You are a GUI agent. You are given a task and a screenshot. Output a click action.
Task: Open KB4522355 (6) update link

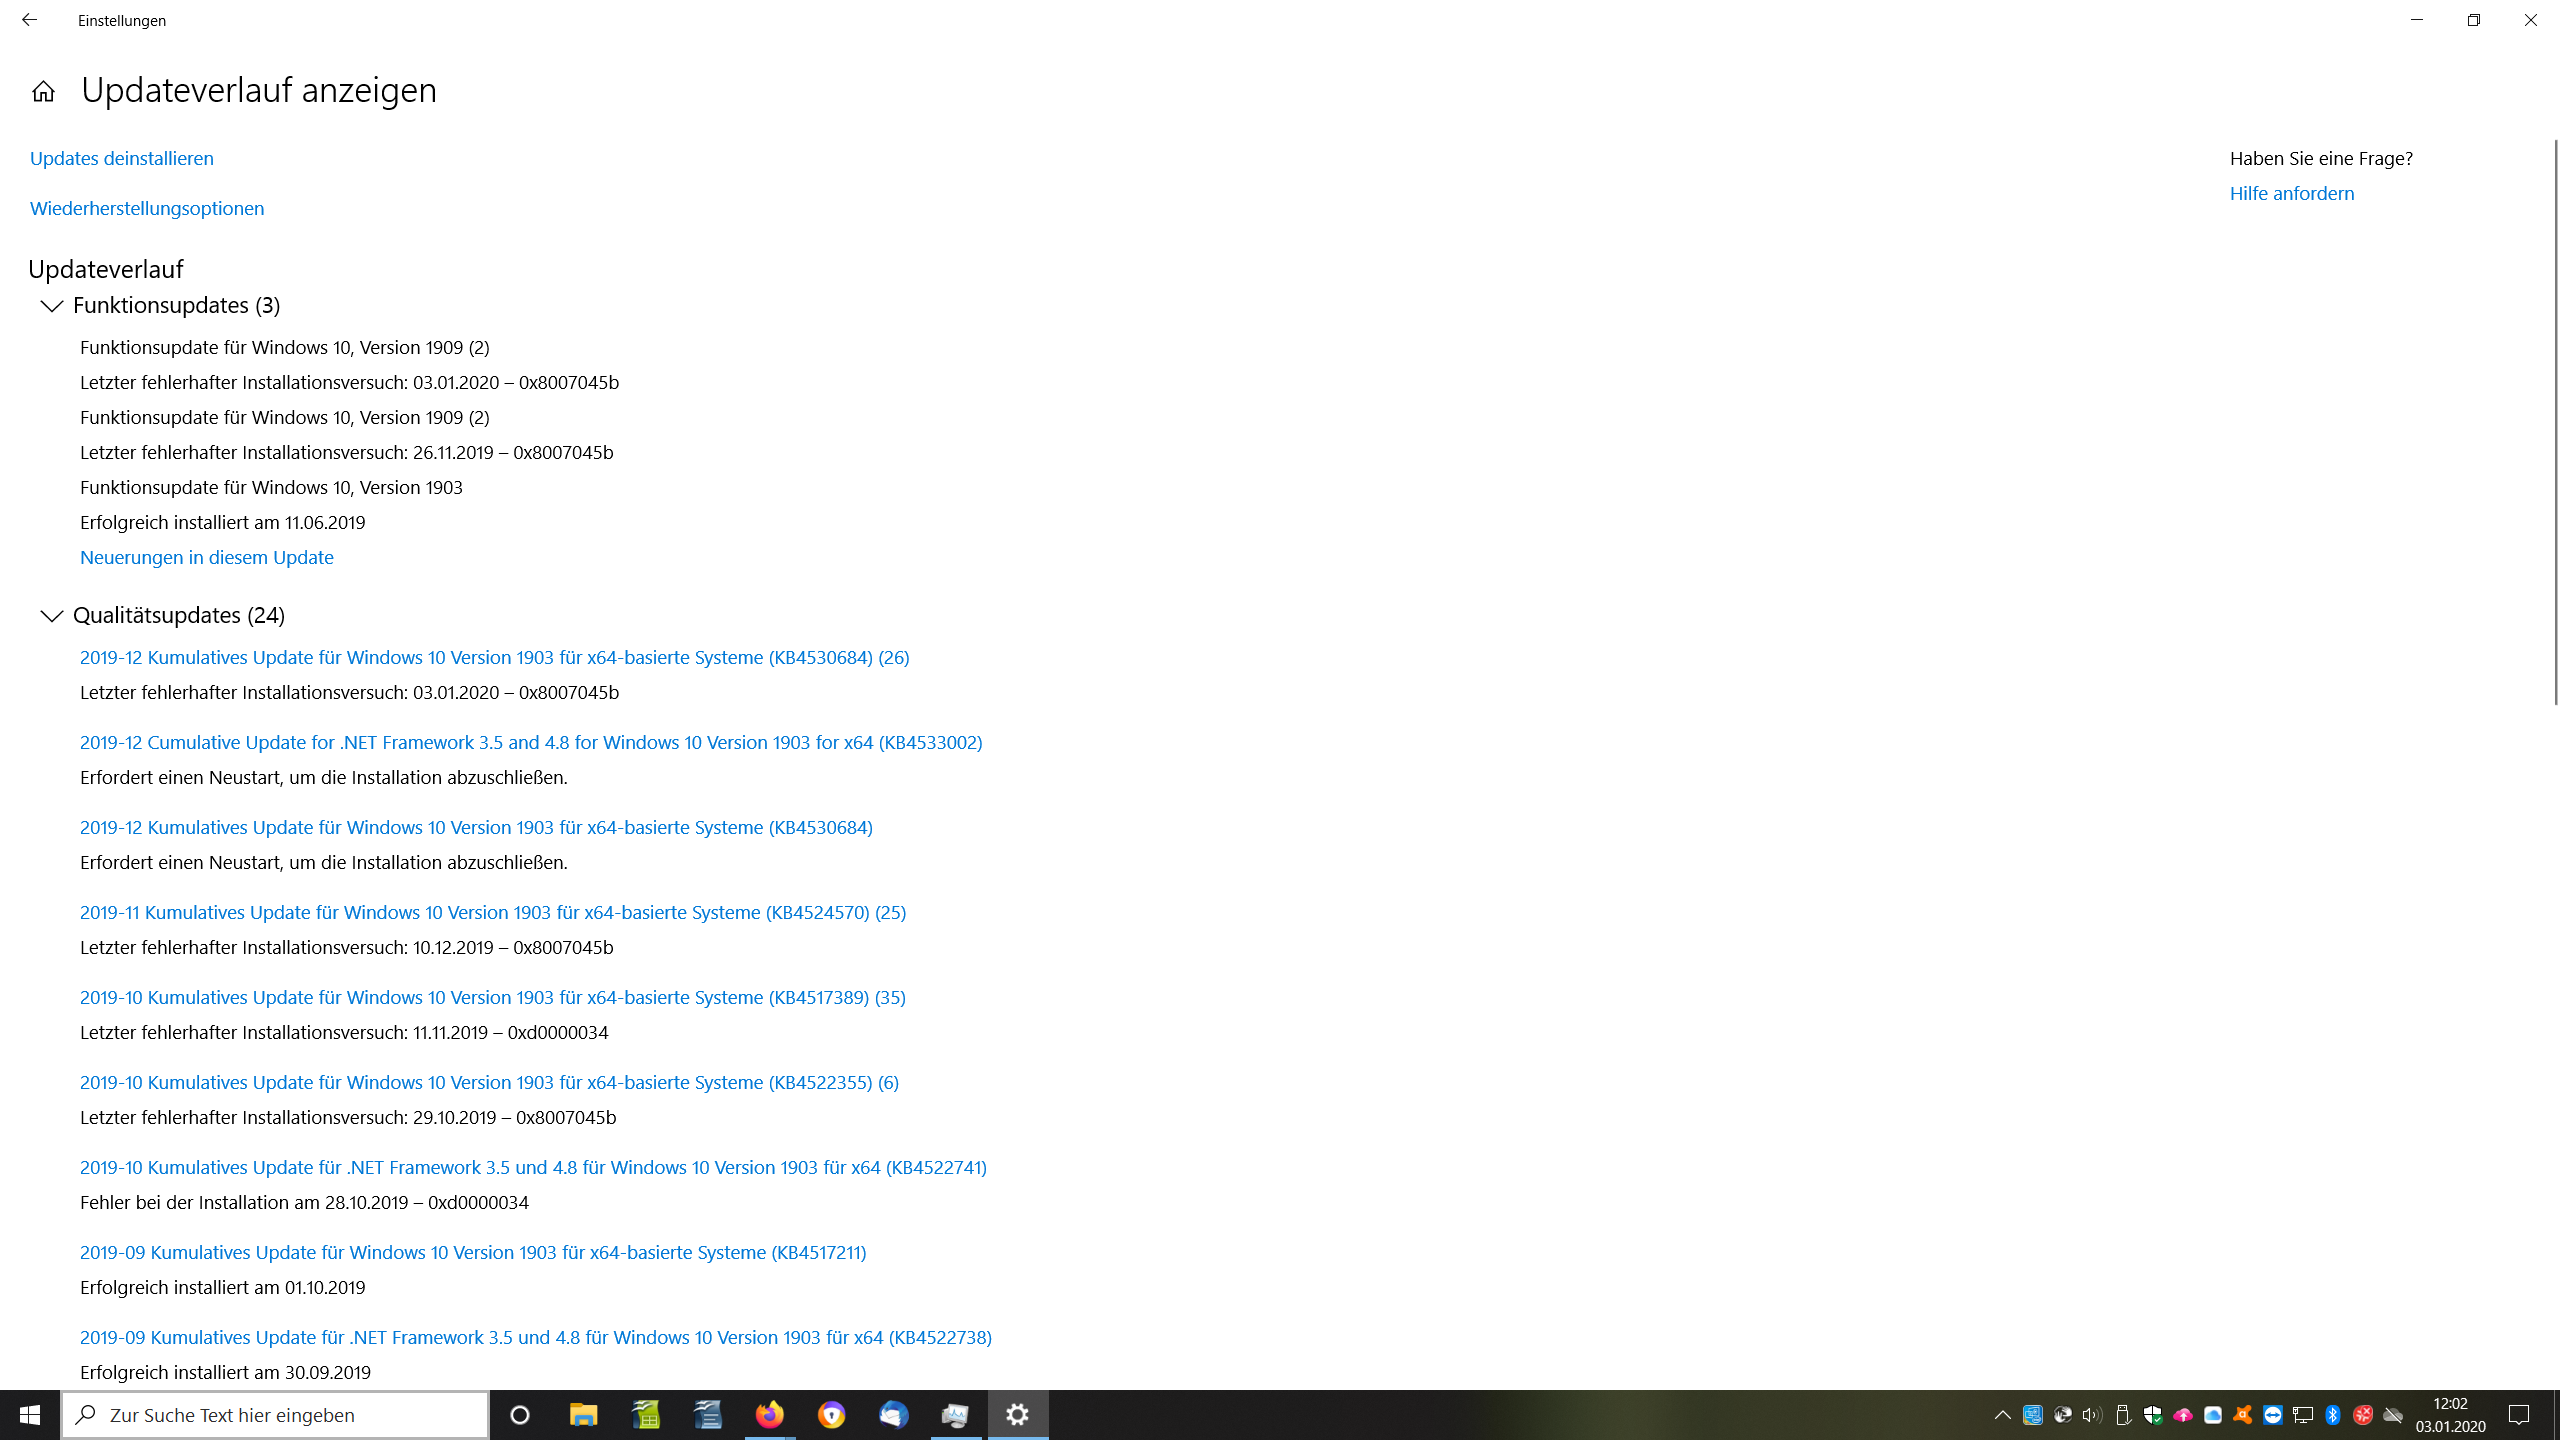click(489, 1082)
